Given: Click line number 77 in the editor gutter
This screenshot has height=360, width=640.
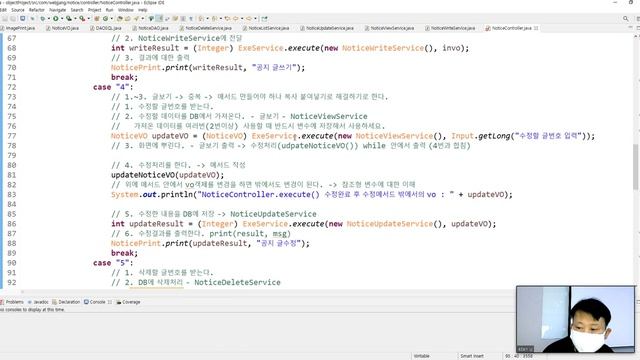Looking at the screenshot, I should (11, 136).
